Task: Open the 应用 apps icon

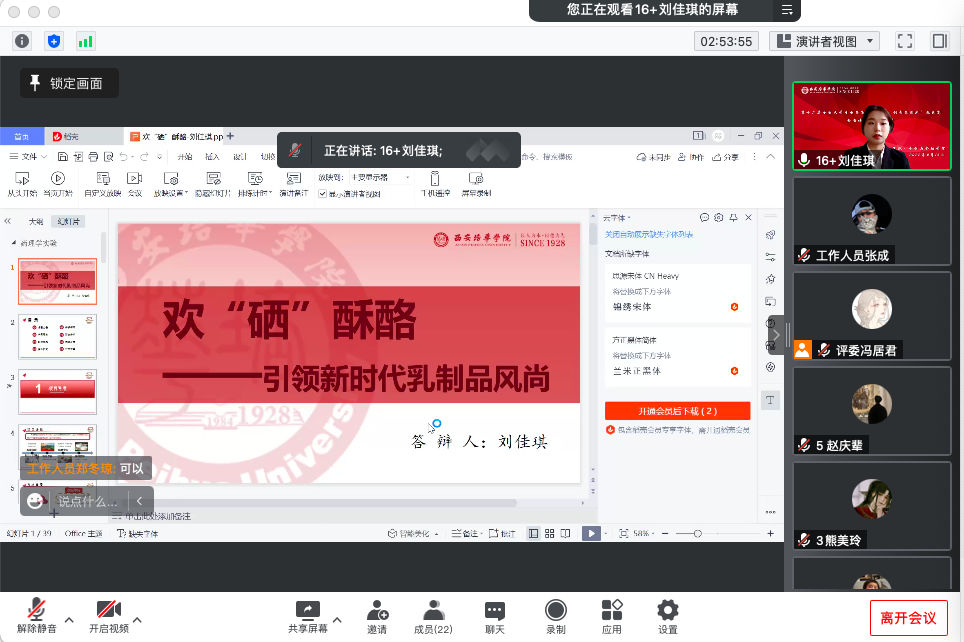Action: pyautogui.click(x=612, y=616)
